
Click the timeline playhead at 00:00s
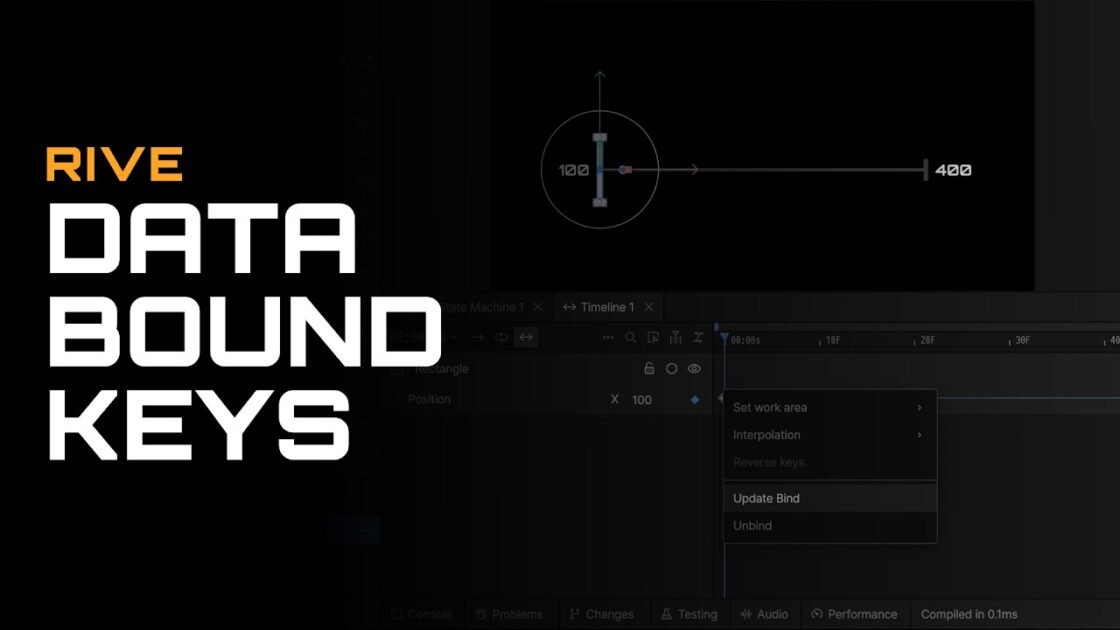[724, 338]
